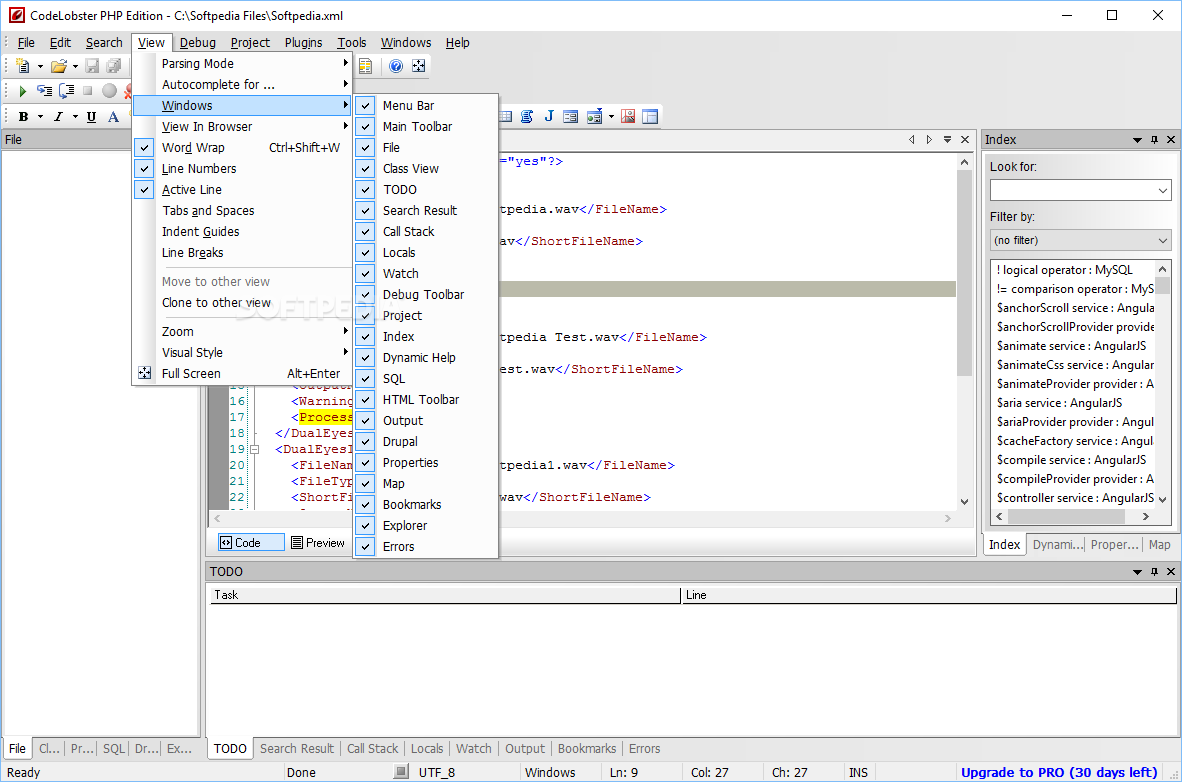
Task: Click the greyed Save floppy icon
Action: tap(92, 66)
